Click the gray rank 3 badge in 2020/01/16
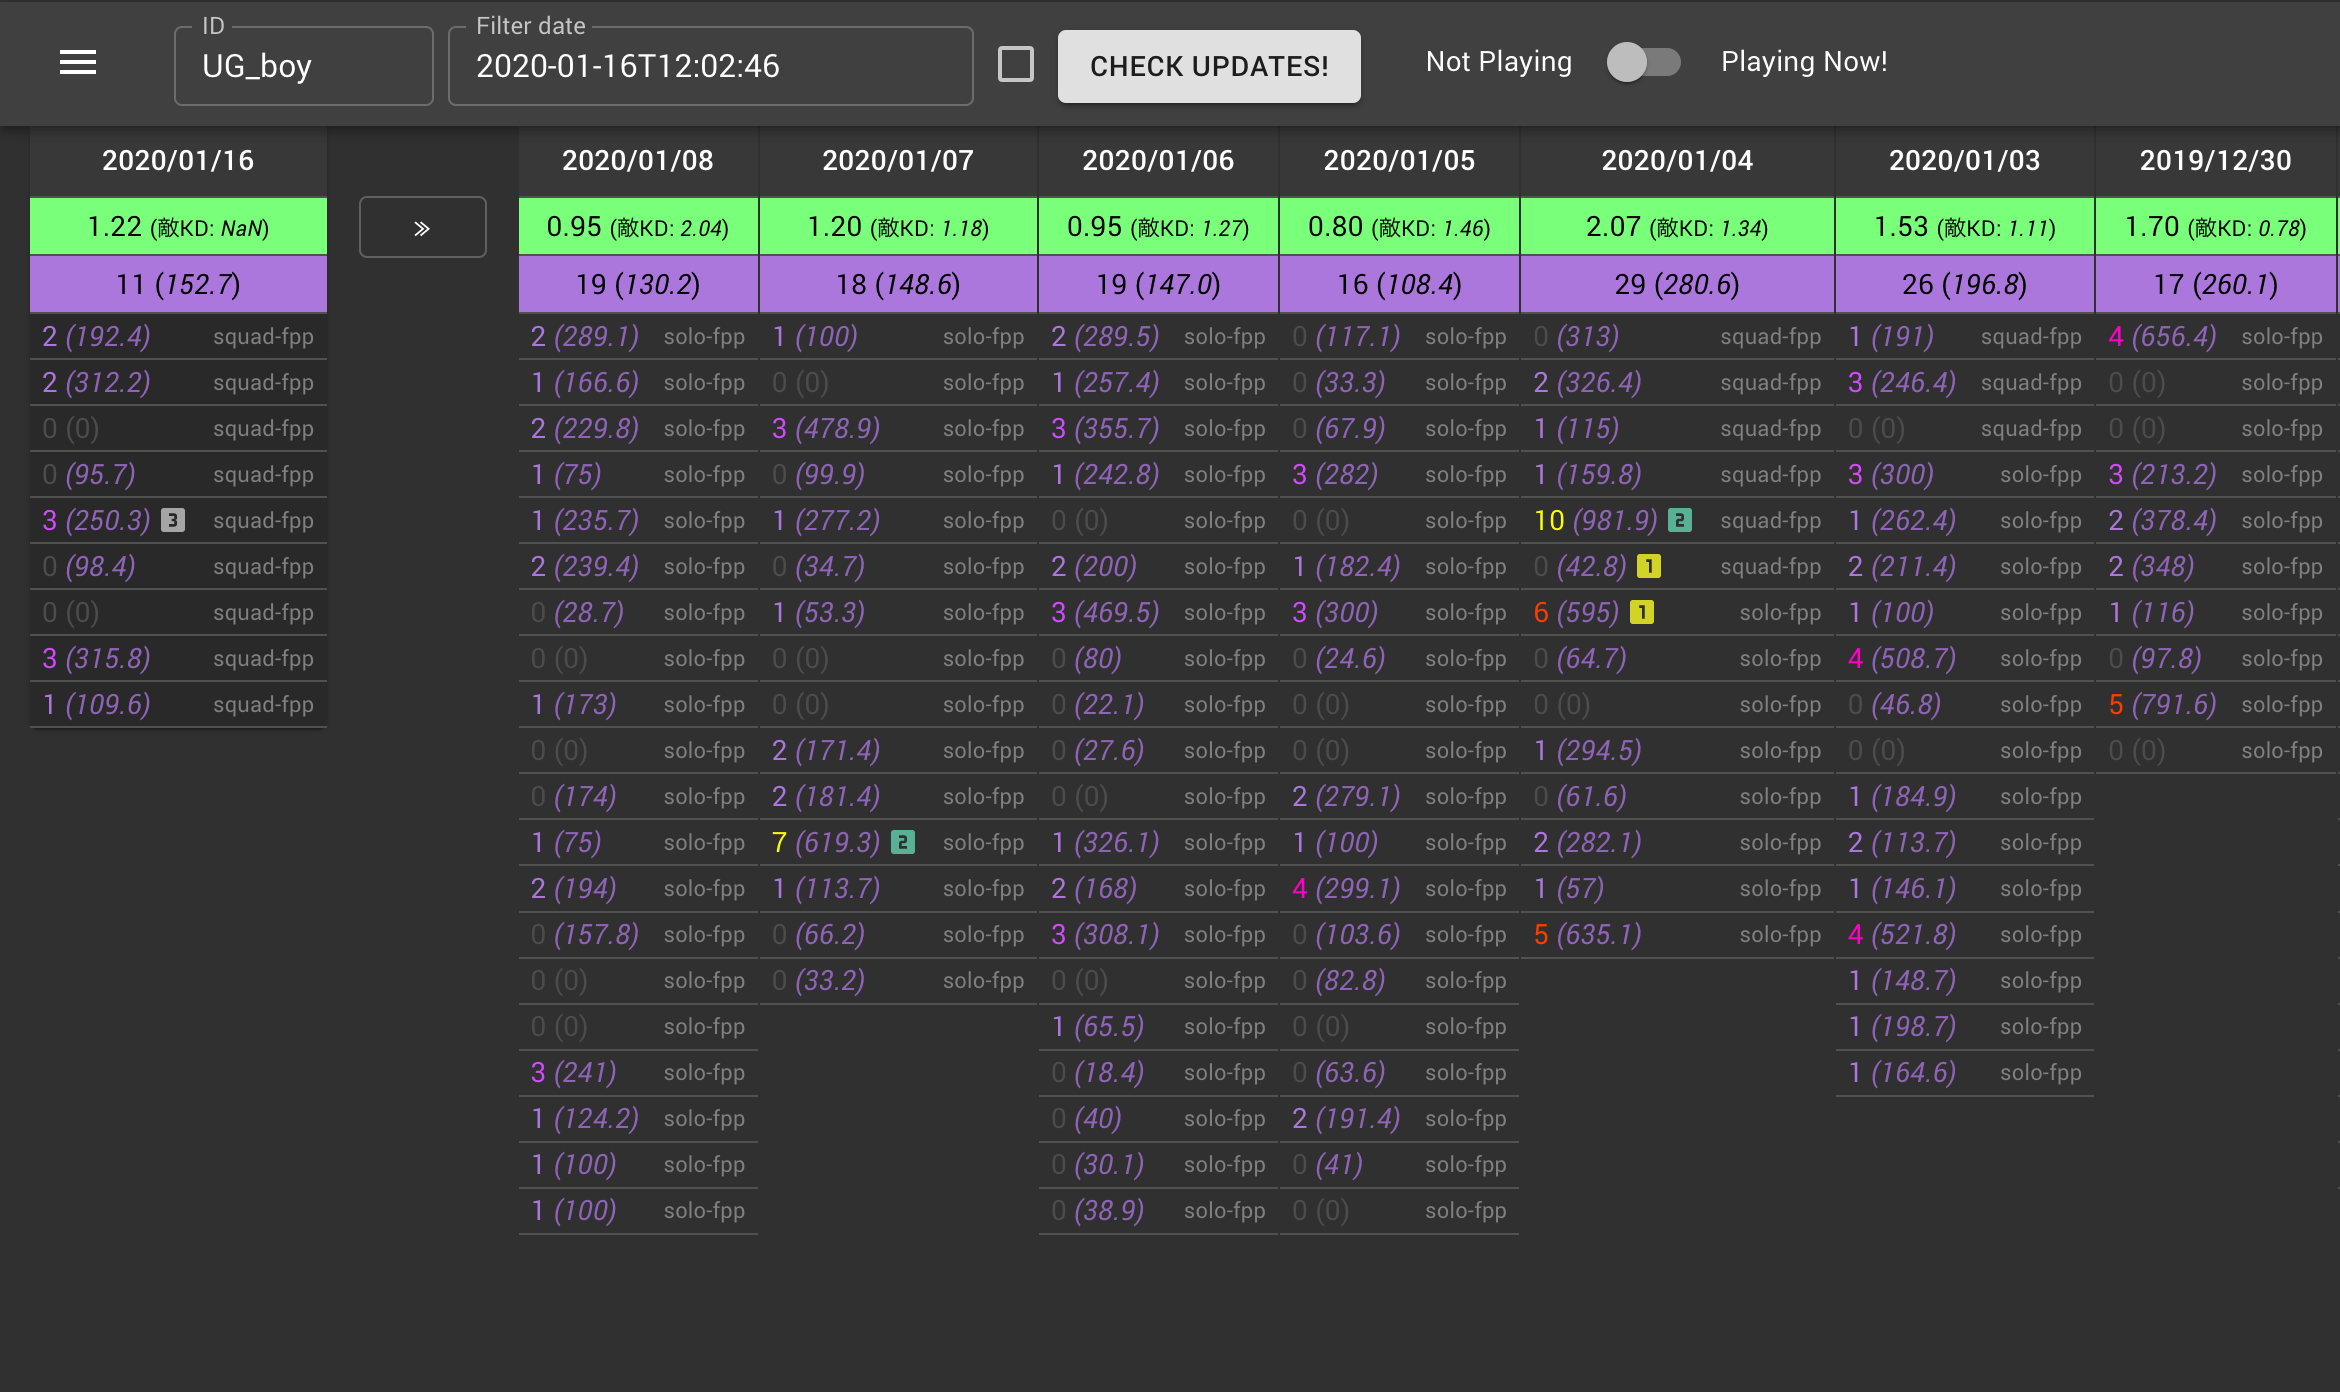The image size is (2340, 1392). [173, 520]
